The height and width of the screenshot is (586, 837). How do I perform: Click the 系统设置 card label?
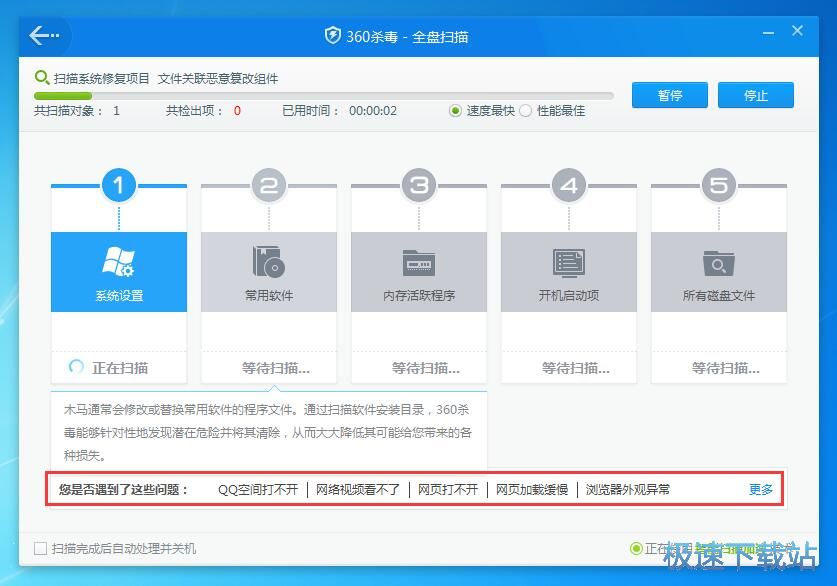click(x=119, y=295)
